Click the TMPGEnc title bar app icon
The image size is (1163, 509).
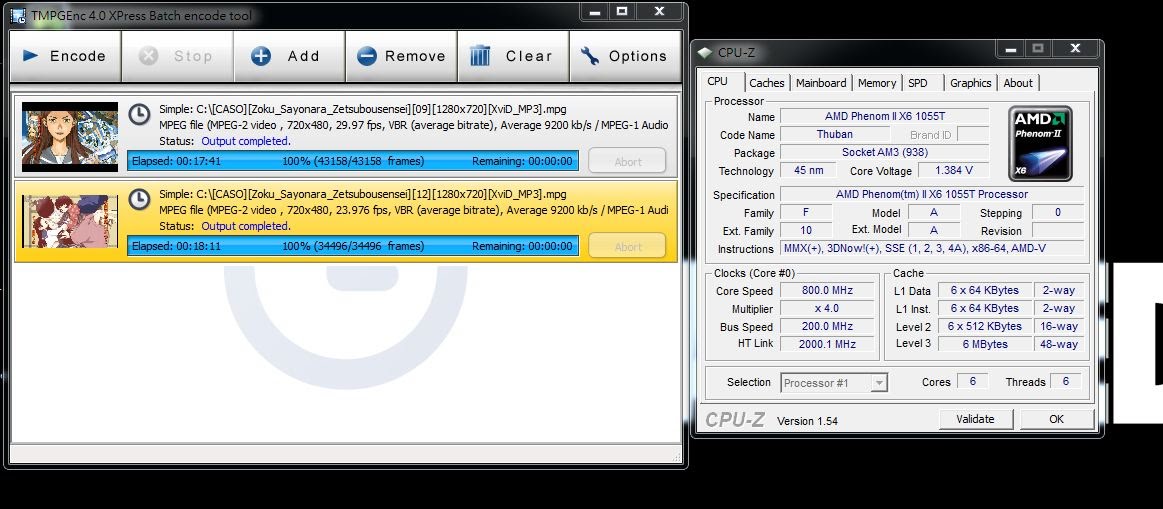pos(19,16)
